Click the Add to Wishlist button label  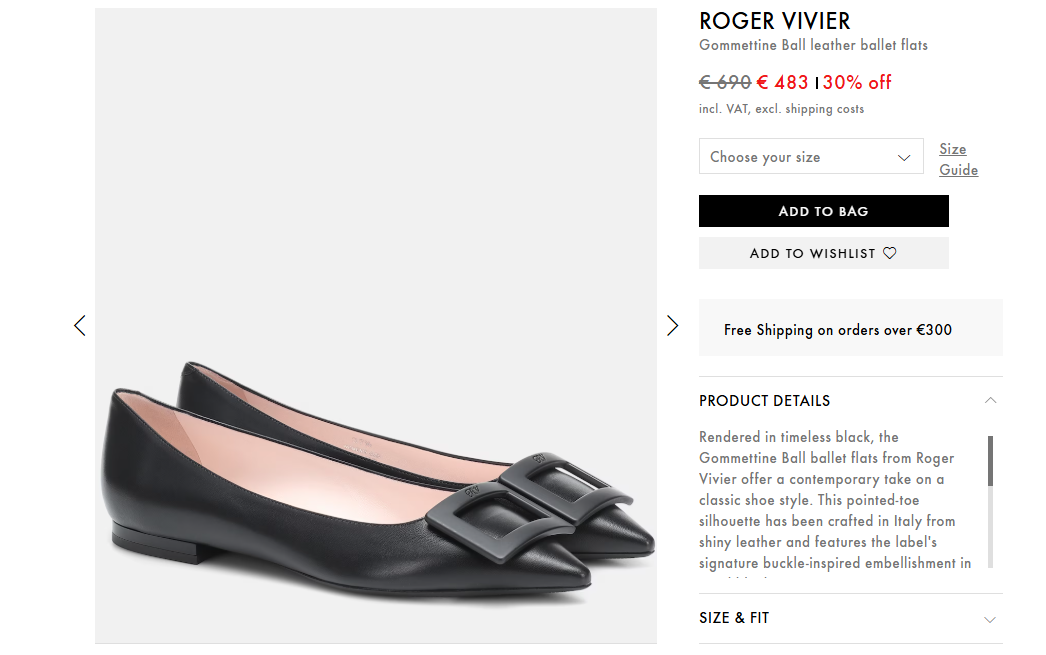(x=812, y=254)
